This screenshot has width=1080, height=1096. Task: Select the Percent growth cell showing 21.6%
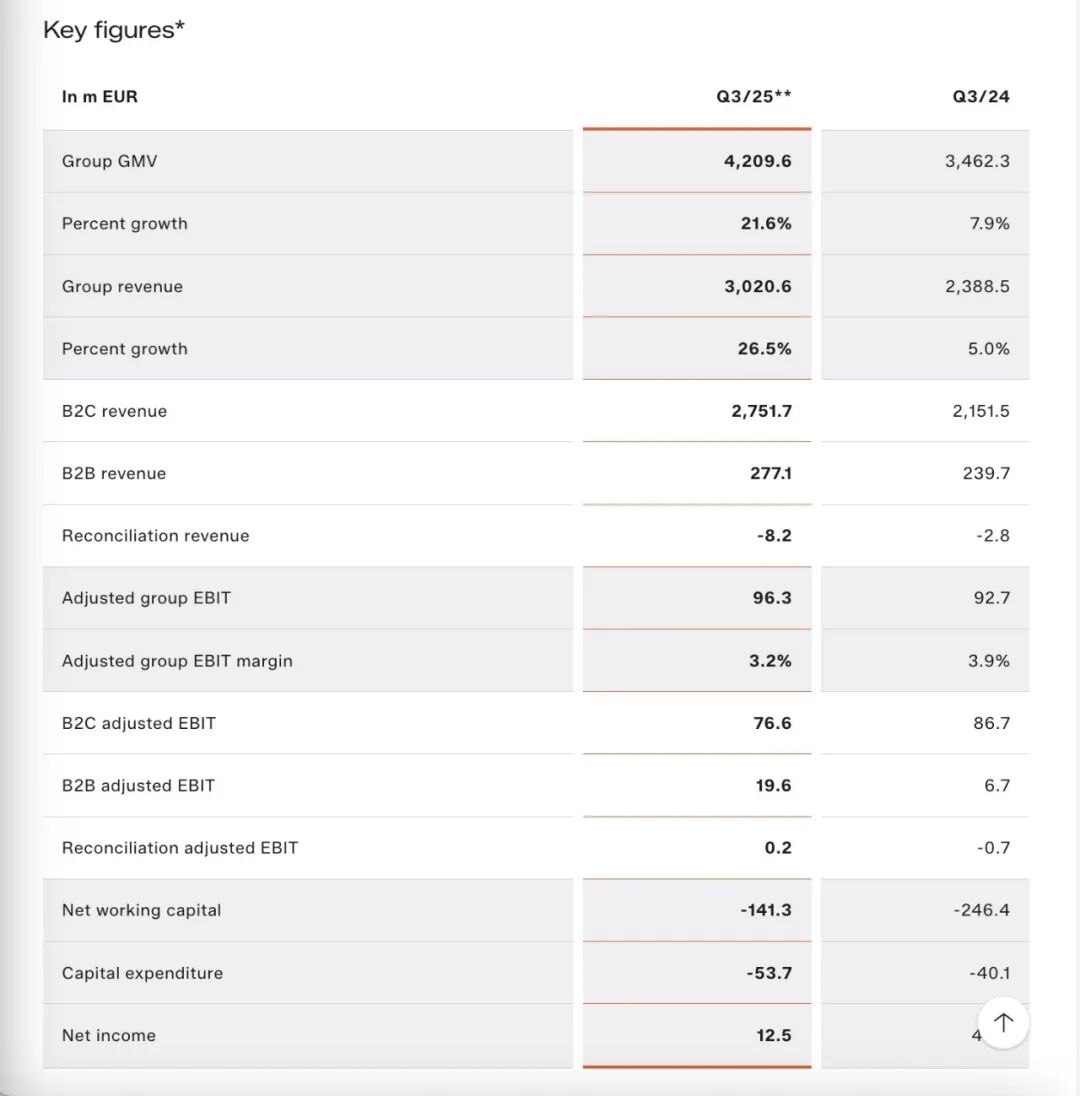coord(766,223)
